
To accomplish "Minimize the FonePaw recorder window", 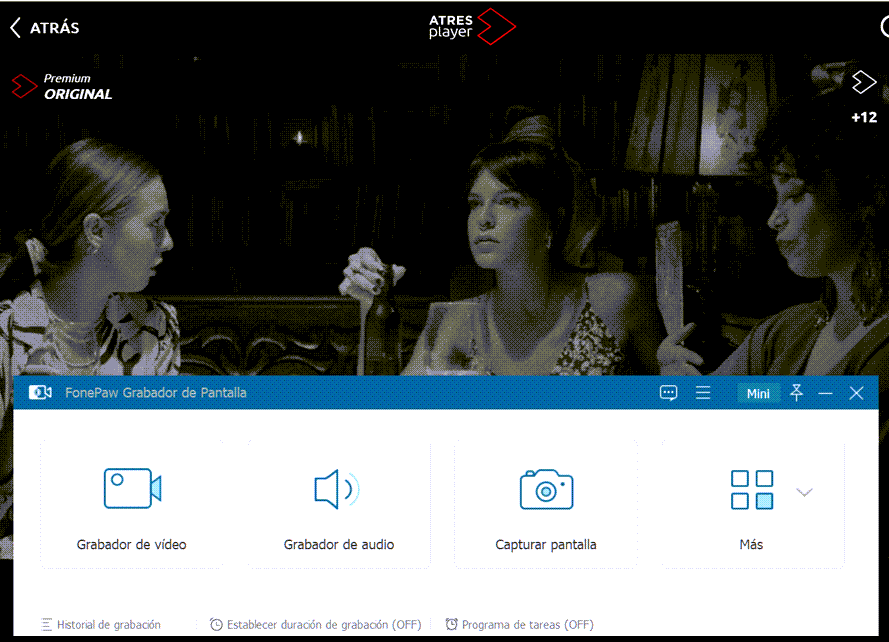I will coord(825,394).
